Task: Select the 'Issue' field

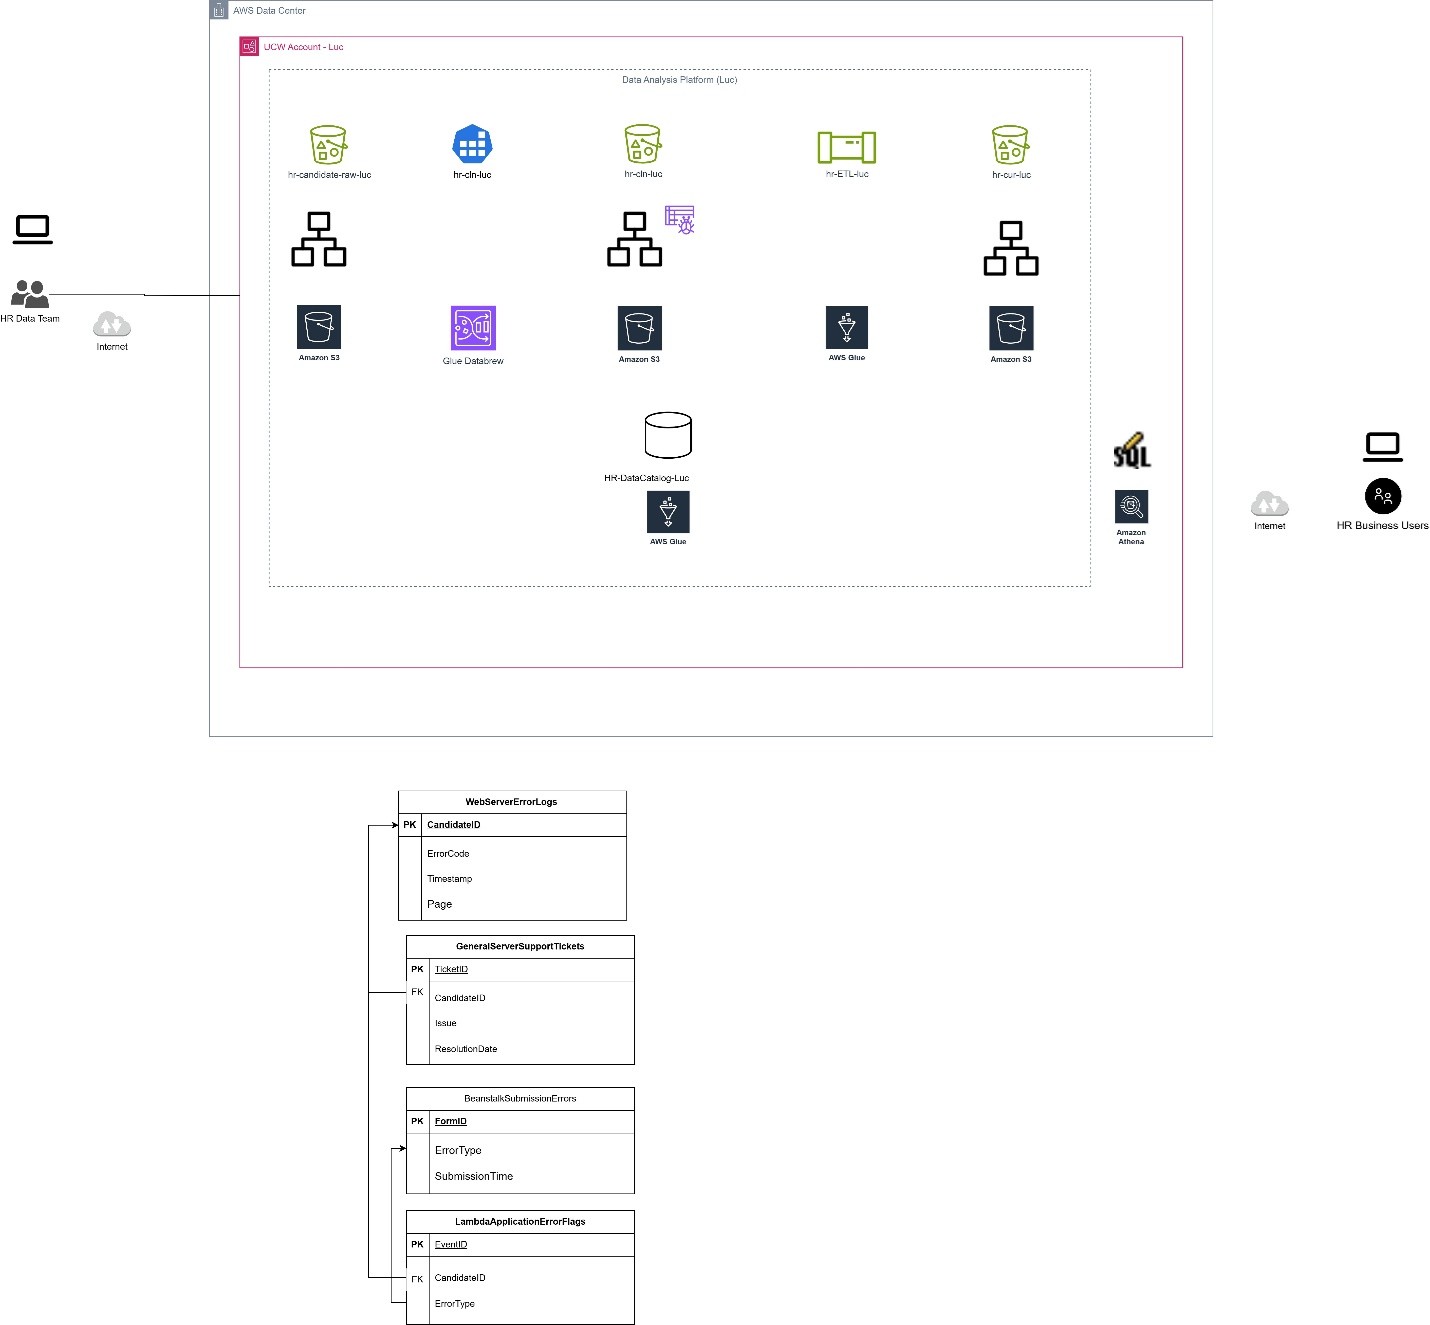Action: tap(445, 1023)
